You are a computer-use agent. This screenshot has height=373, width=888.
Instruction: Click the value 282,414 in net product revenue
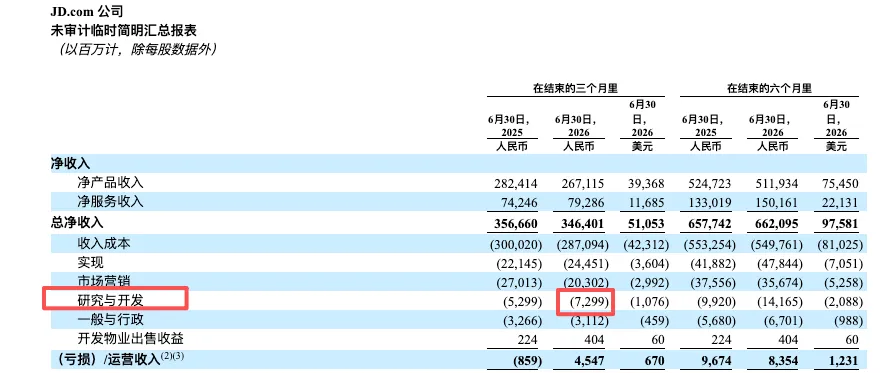[515, 185]
